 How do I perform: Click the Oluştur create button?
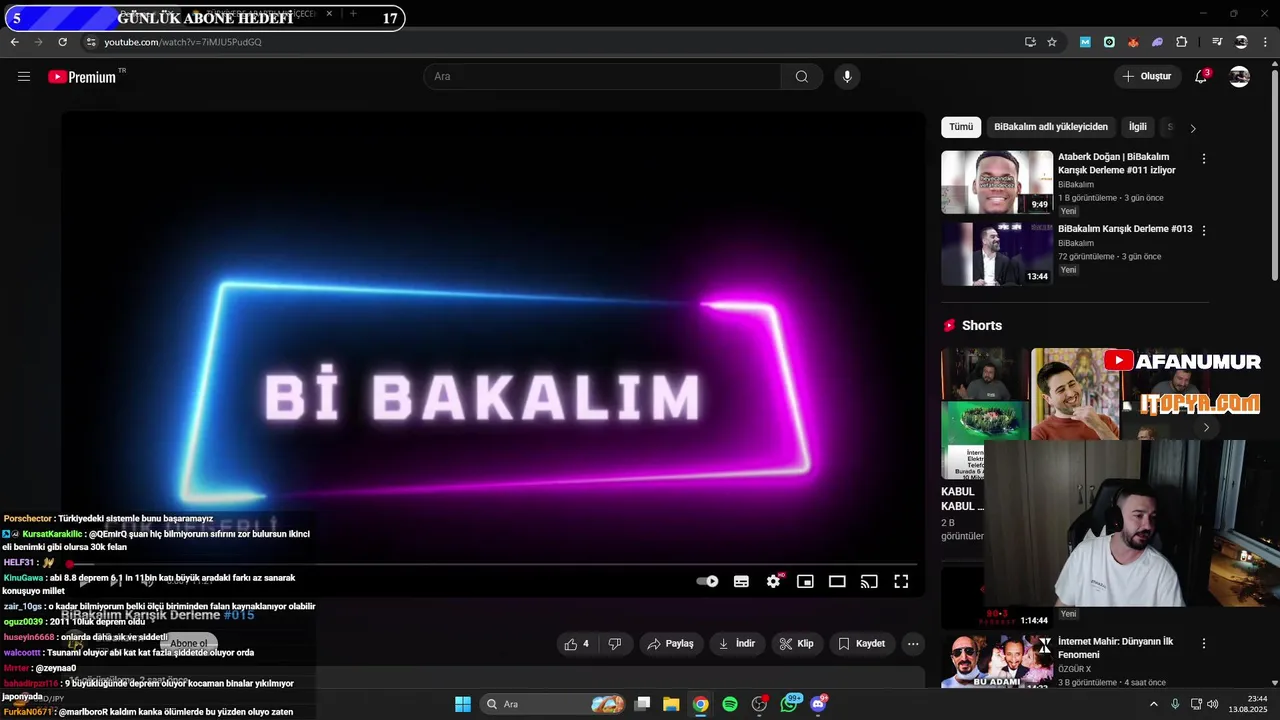click(x=1146, y=77)
